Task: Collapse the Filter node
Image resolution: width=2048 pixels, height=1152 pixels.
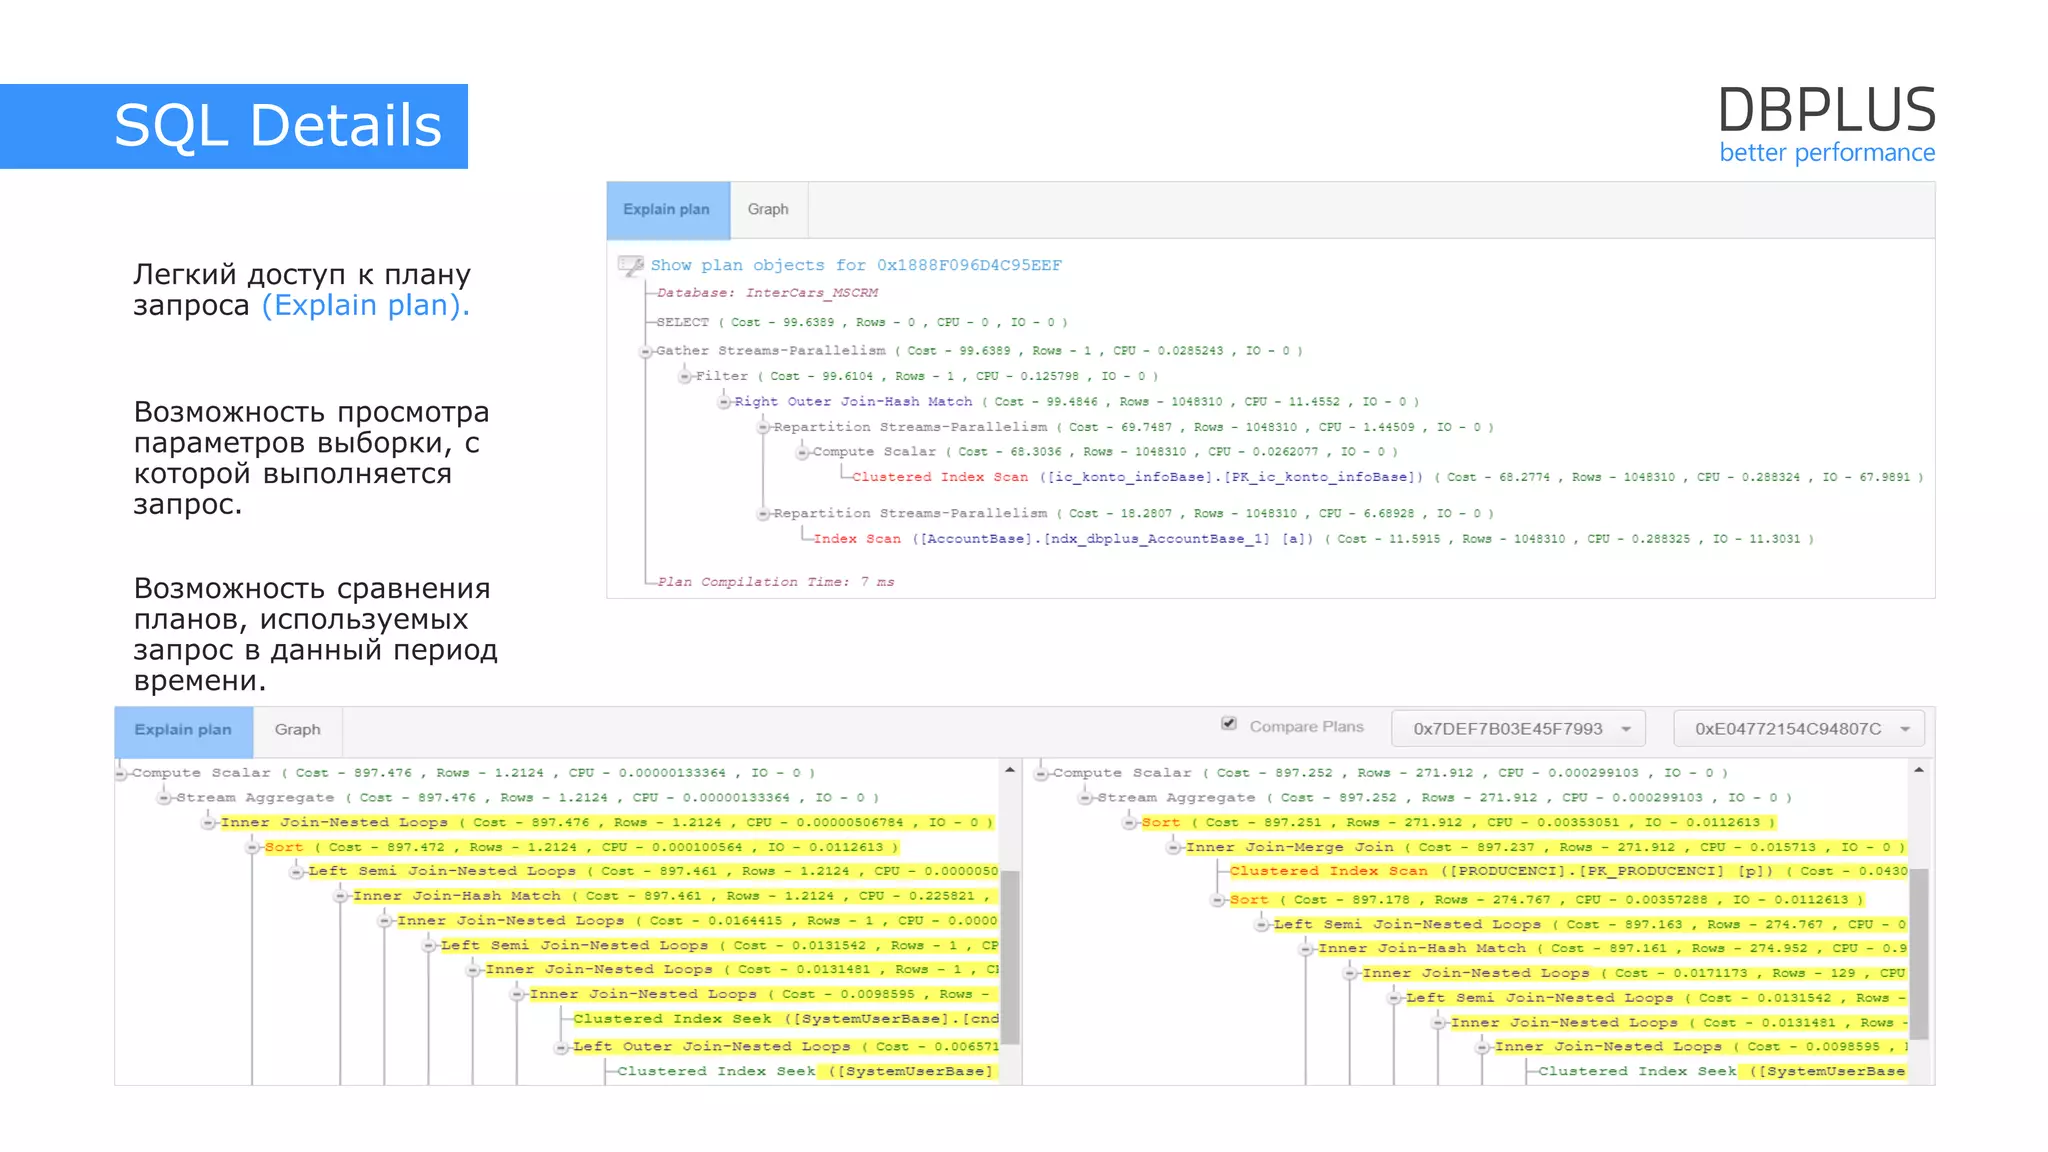Action: point(685,376)
